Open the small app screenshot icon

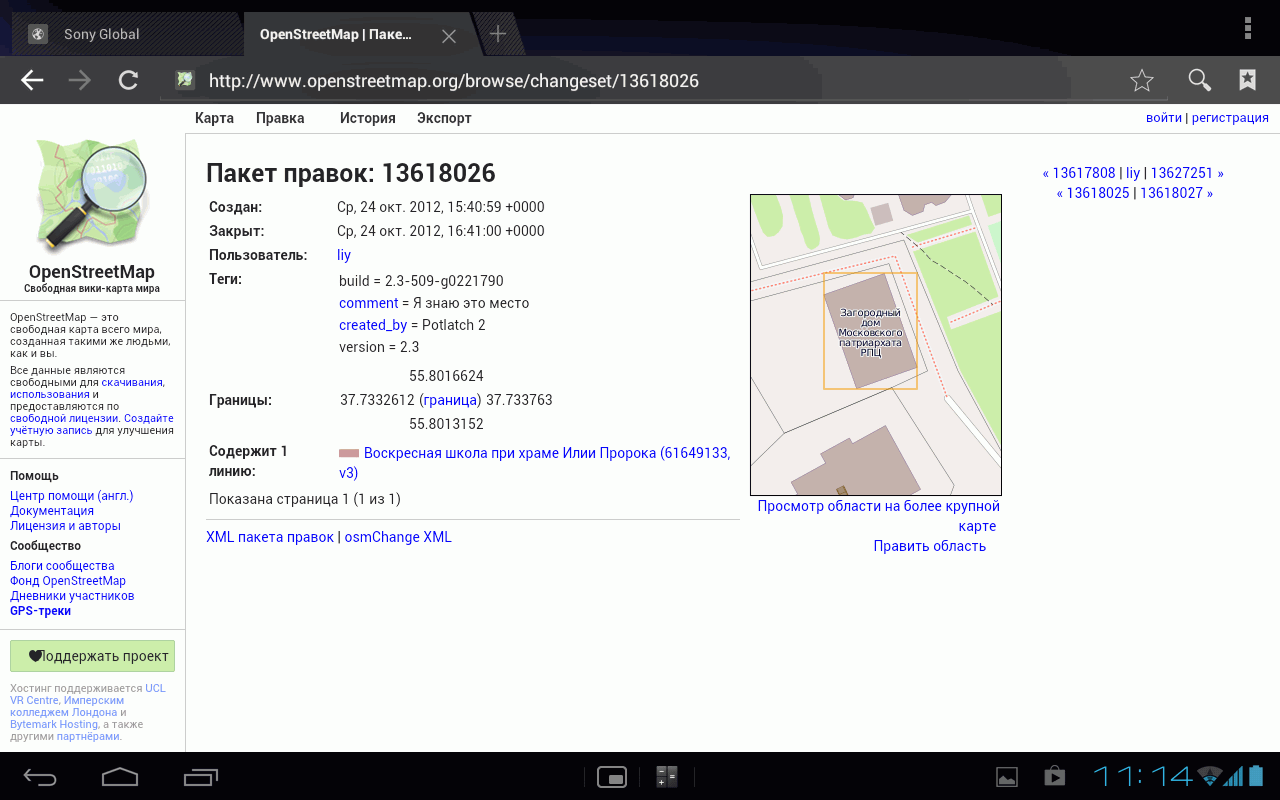click(x=611, y=776)
